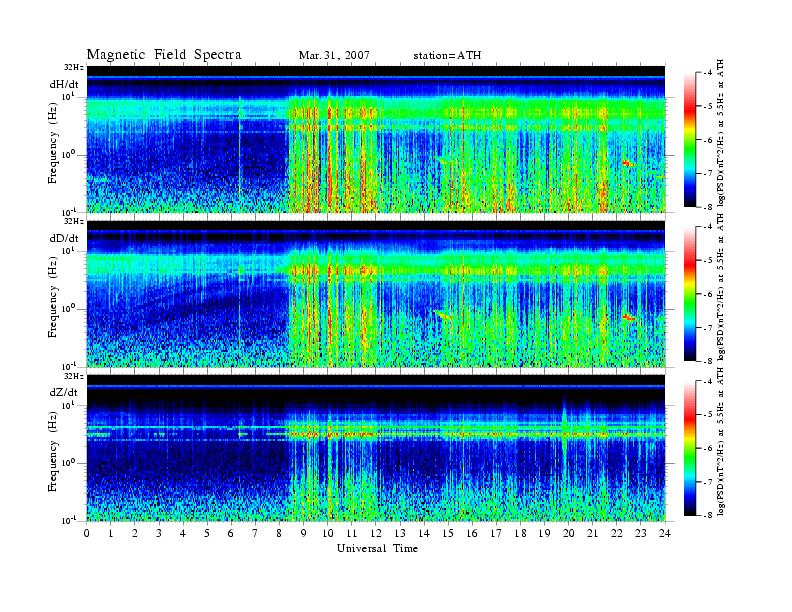Click hour tick label '0' on the time axis
The width and height of the screenshot is (792, 612).
tap(87, 533)
